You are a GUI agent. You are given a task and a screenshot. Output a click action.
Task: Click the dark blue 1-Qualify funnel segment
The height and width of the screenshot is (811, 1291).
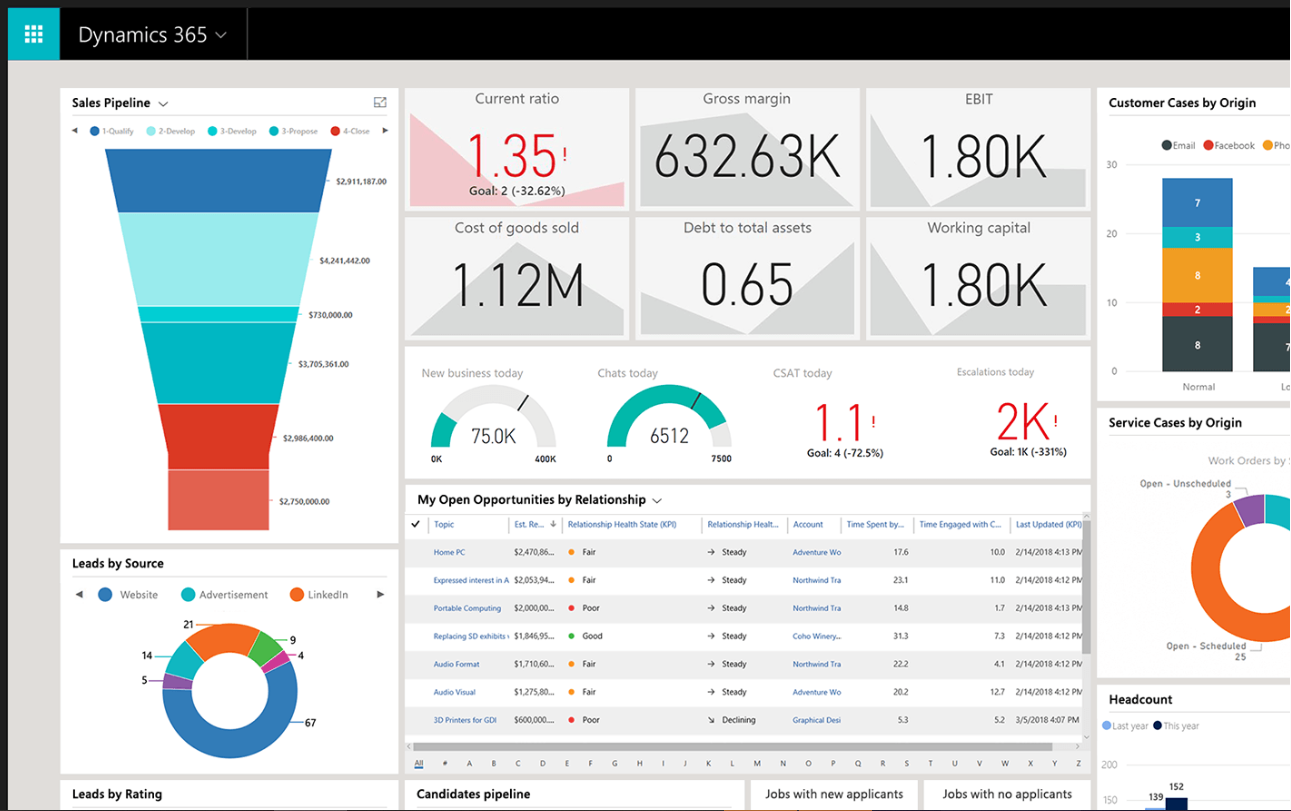coord(219,180)
